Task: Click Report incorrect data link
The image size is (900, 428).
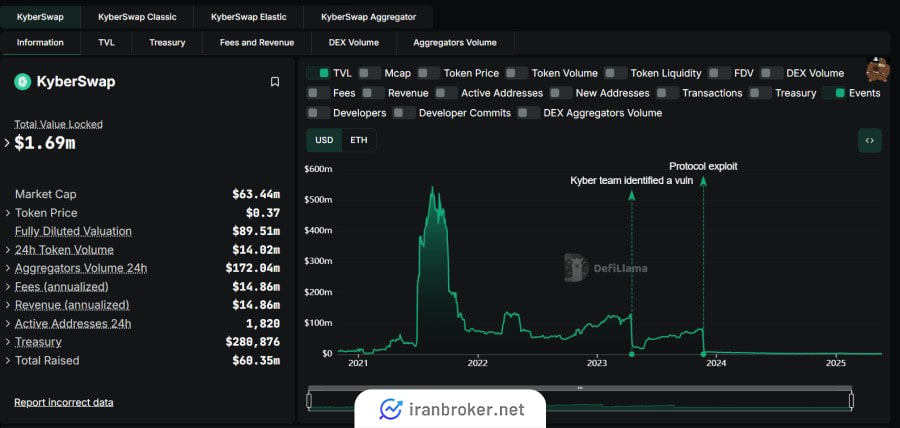Action: (63, 402)
